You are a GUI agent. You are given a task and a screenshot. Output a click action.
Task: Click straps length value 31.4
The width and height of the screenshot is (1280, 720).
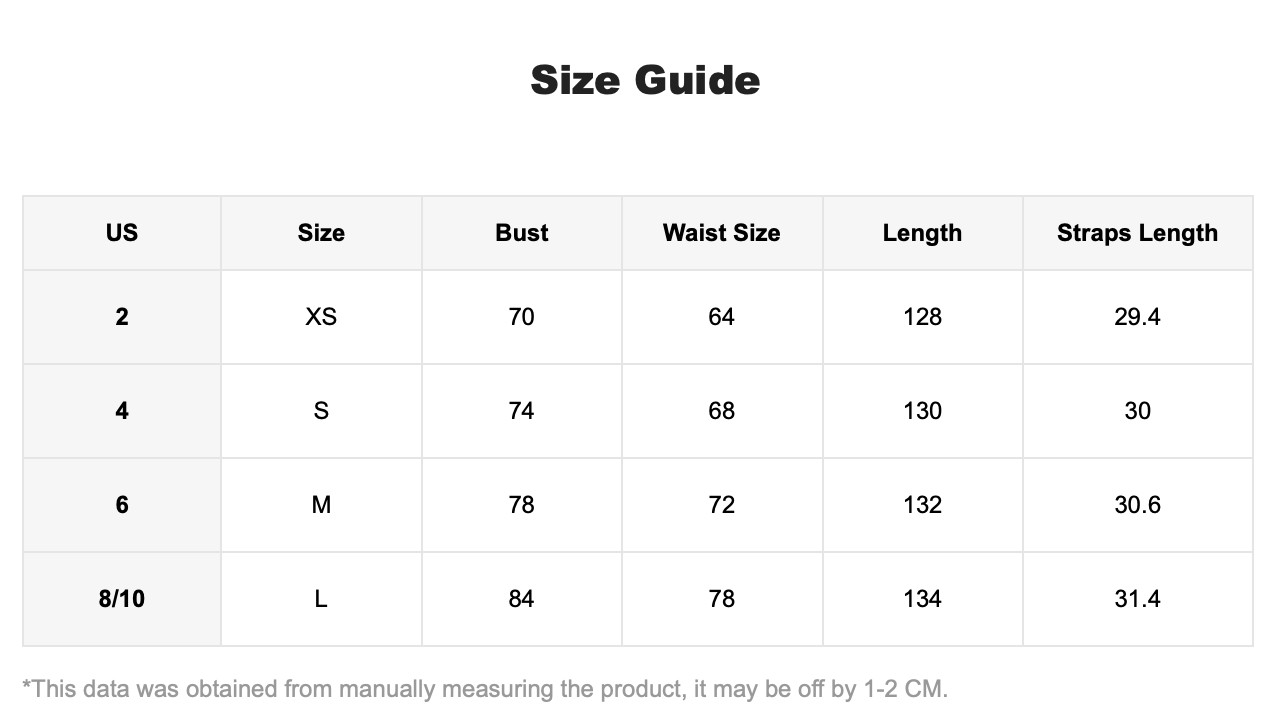(x=1138, y=599)
